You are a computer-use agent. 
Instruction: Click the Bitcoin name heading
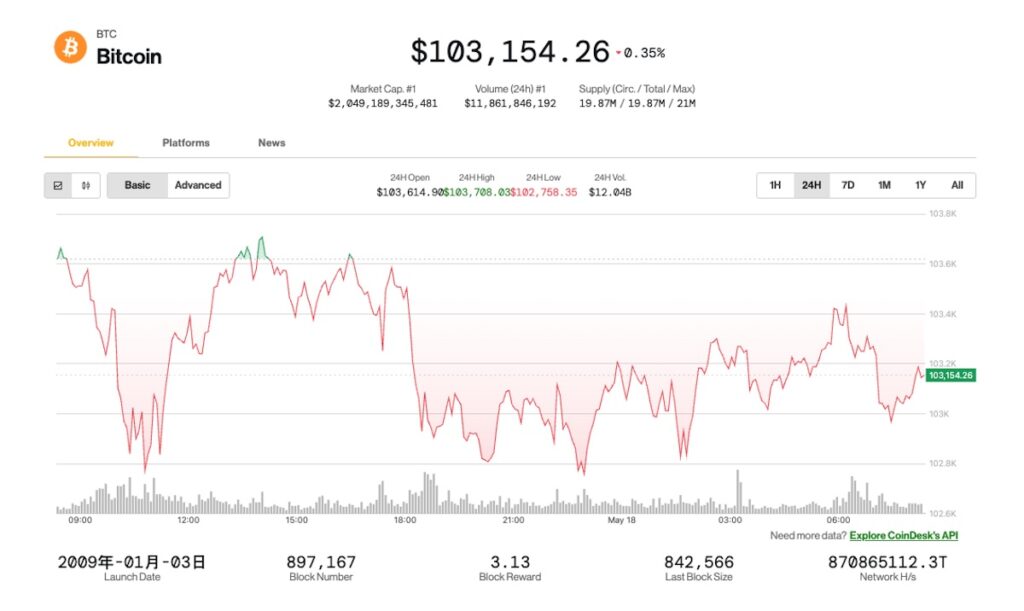coord(129,56)
